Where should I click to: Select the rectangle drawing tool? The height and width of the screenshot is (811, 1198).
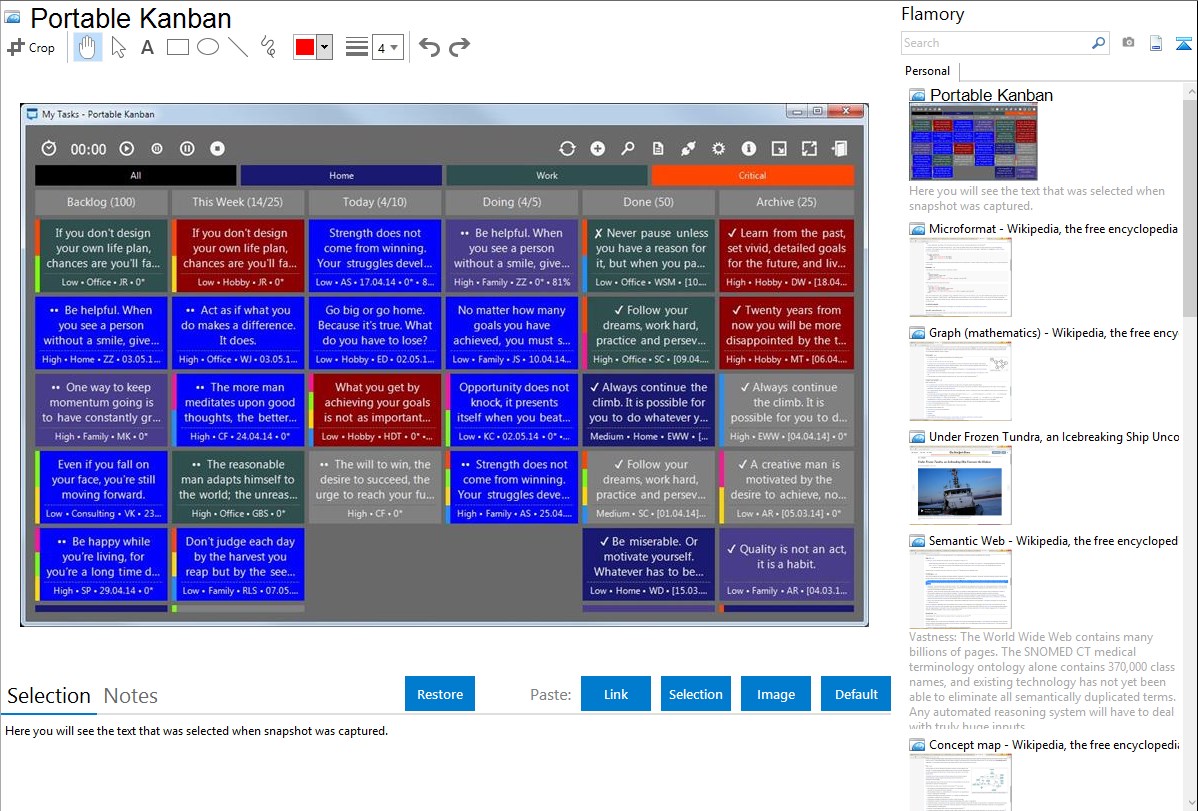click(177, 47)
